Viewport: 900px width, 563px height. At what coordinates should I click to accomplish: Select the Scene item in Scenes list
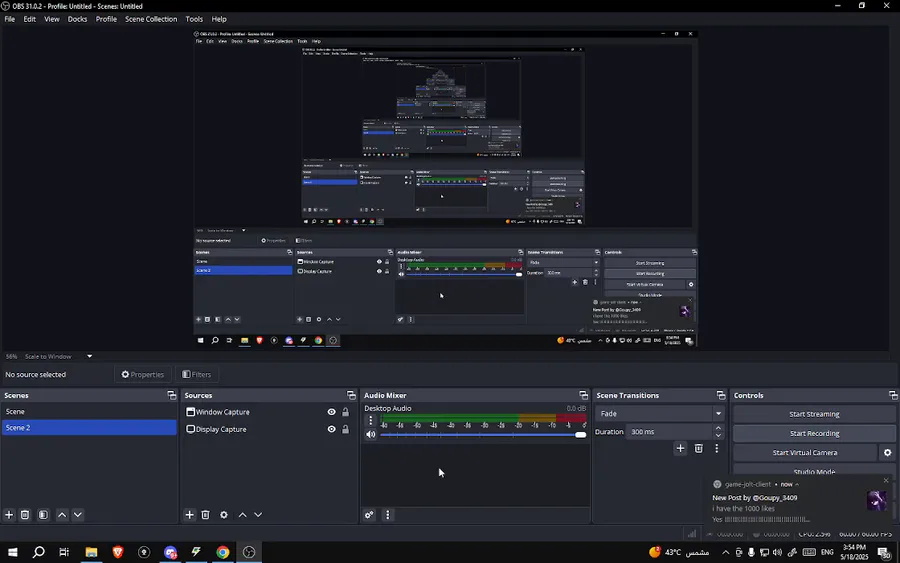click(89, 411)
